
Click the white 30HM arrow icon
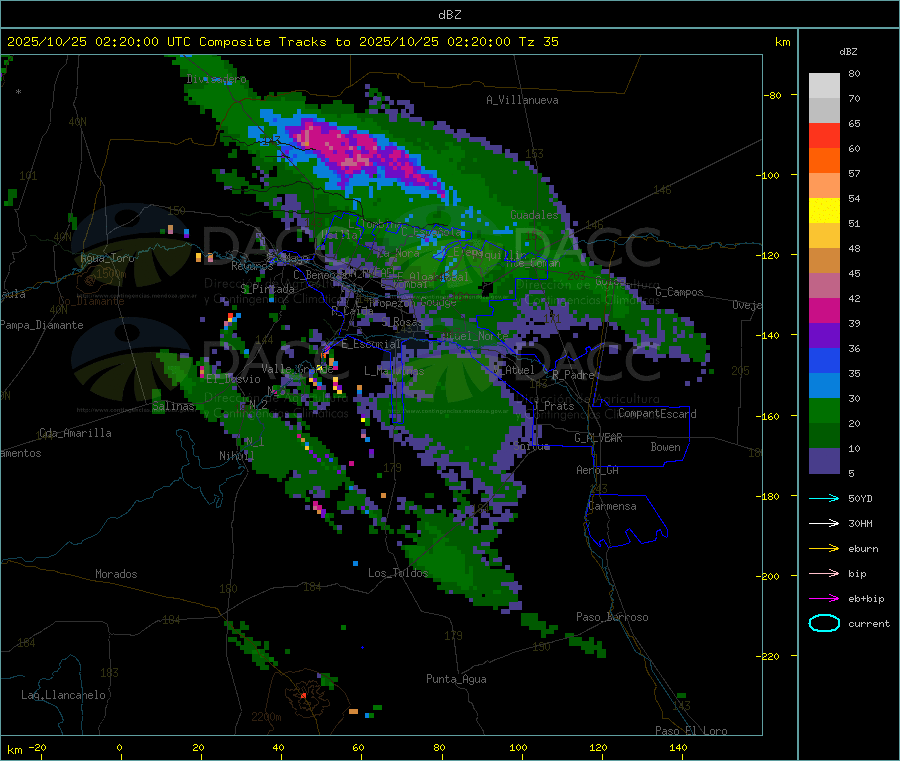(x=824, y=523)
